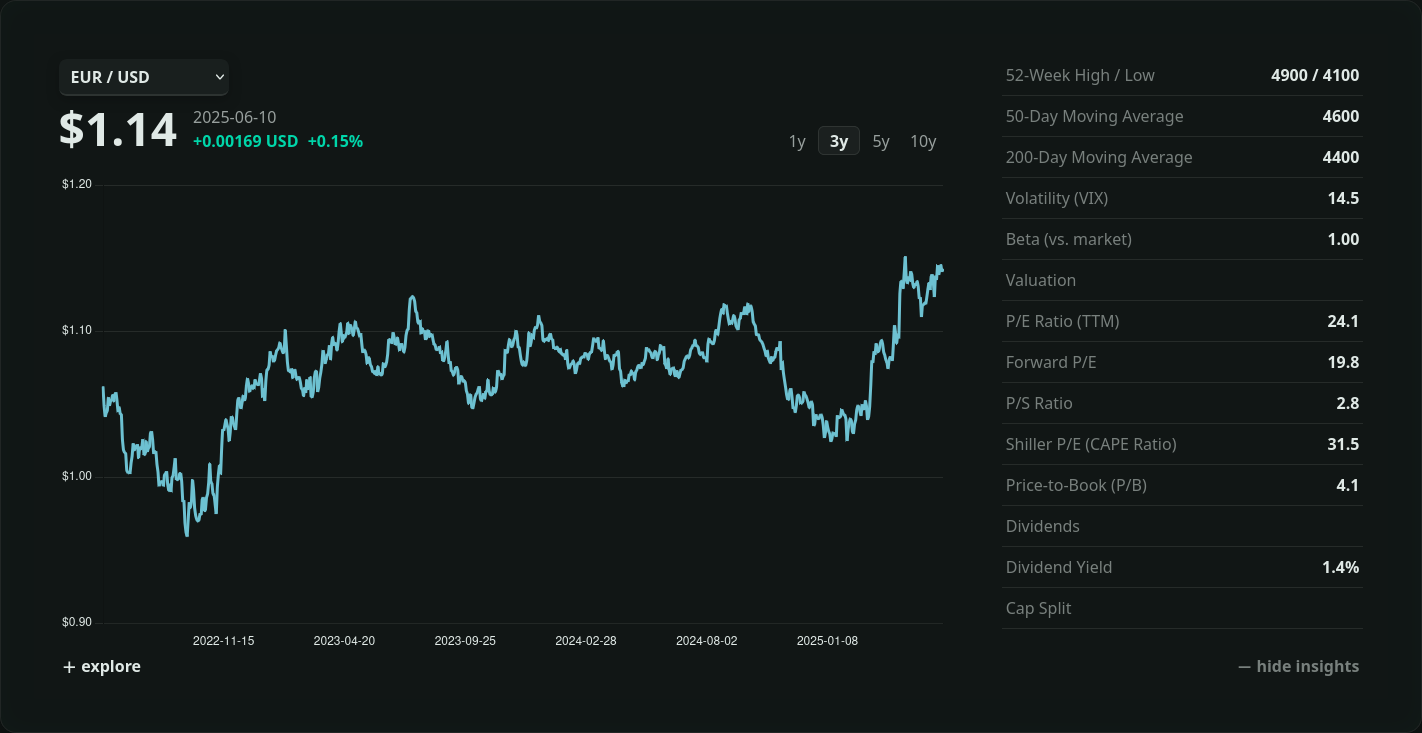Choose the 5y chart range
1422x733 pixels.
[880, 141]
